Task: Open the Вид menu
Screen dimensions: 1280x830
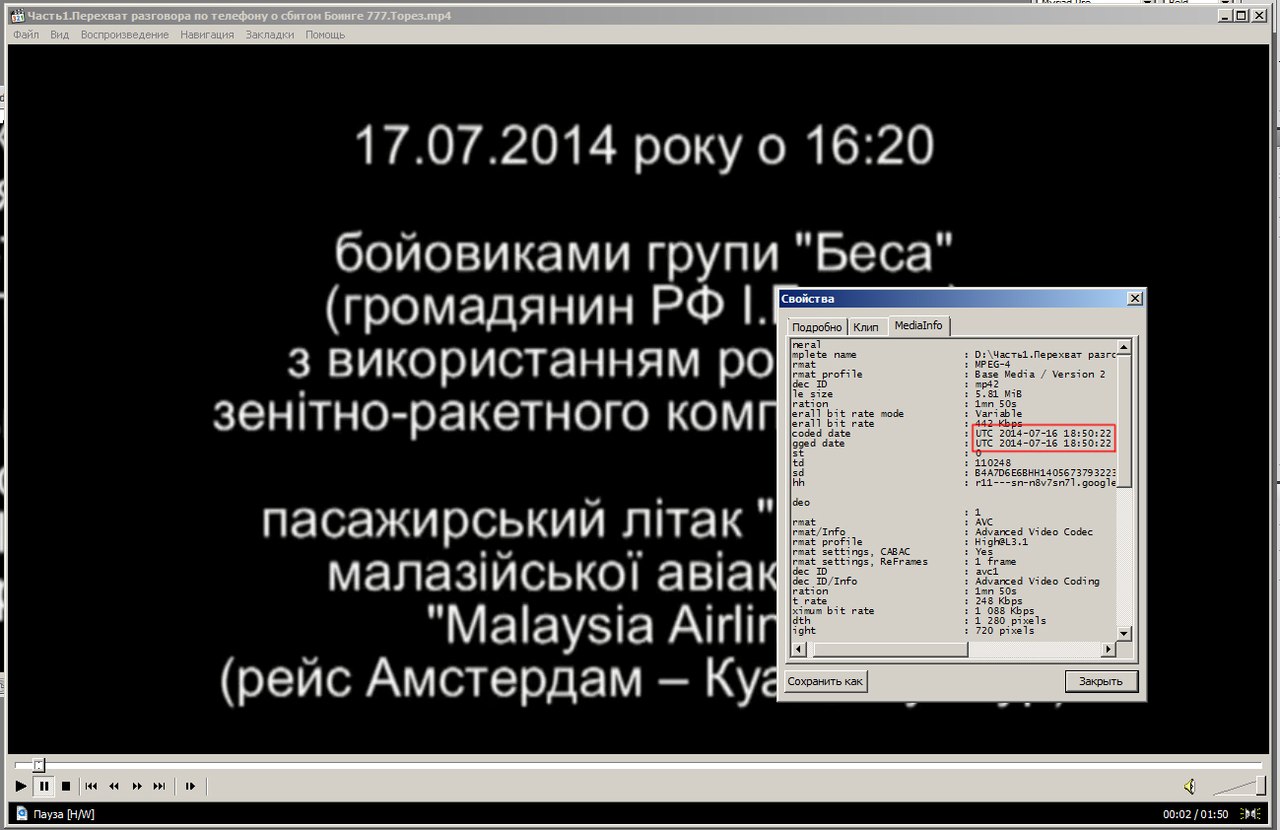Action: 60,34
